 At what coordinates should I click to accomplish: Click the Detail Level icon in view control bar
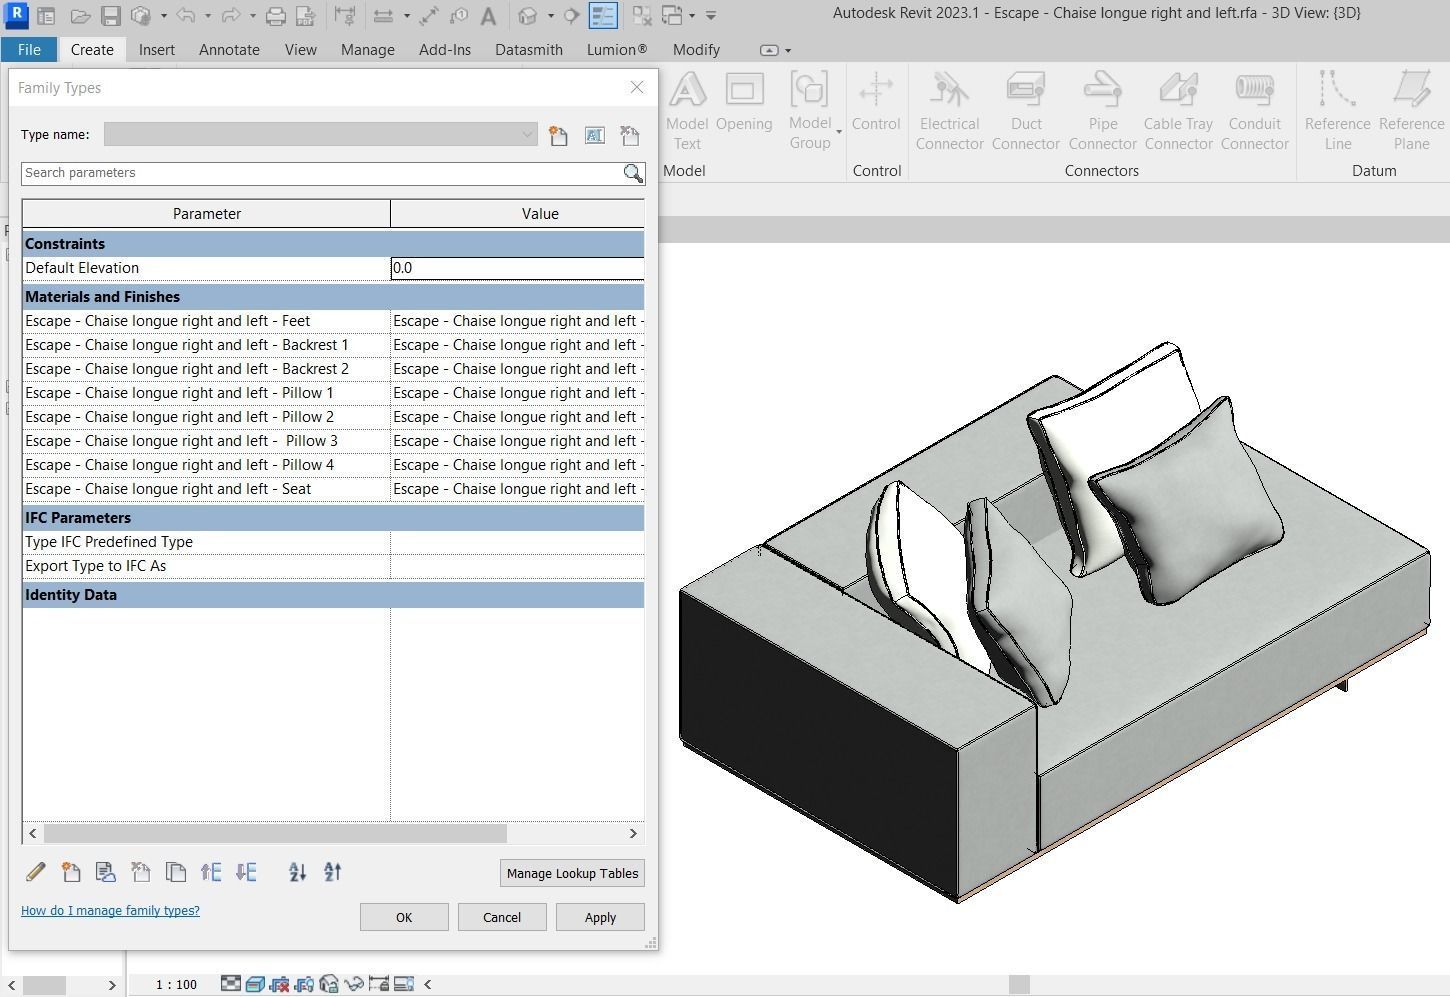coord(231,984)
